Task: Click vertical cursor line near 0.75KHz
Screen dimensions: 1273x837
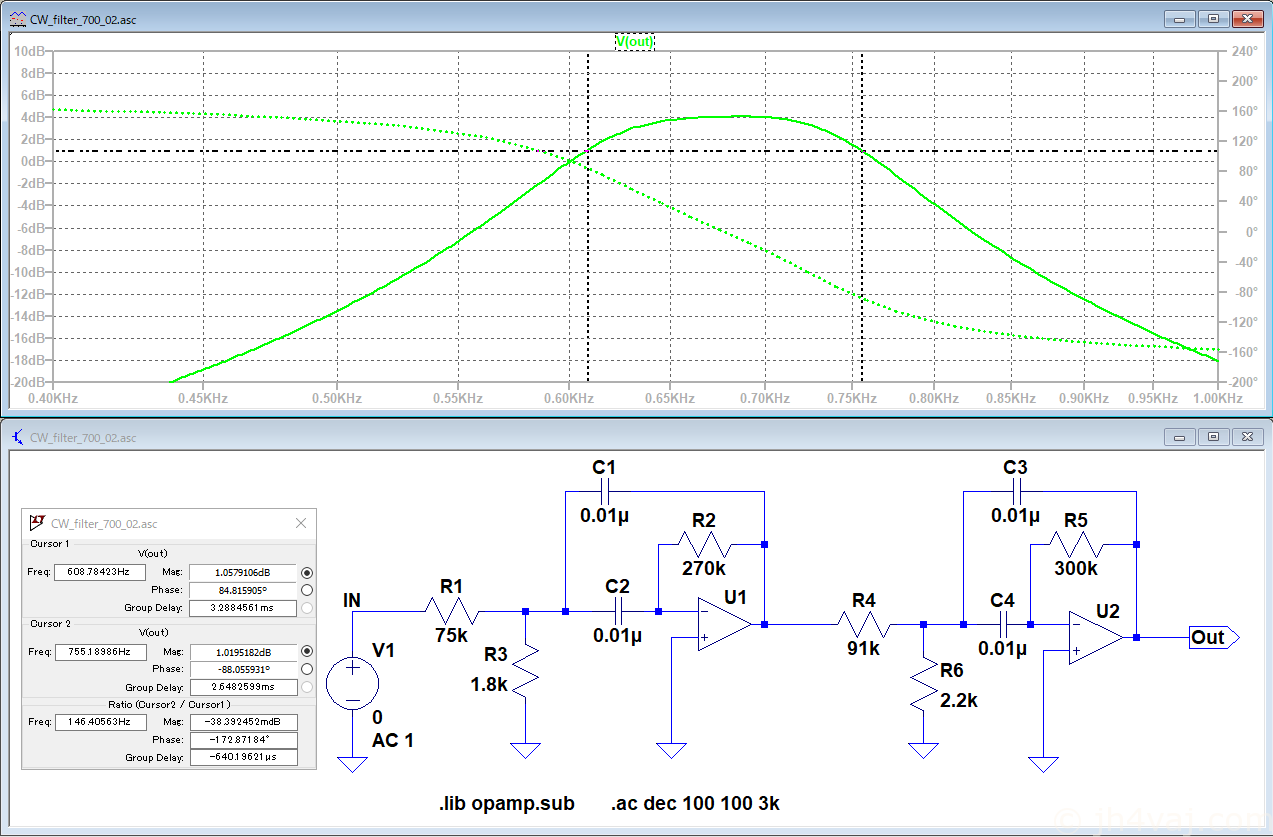Action: [x=862, y=215]
